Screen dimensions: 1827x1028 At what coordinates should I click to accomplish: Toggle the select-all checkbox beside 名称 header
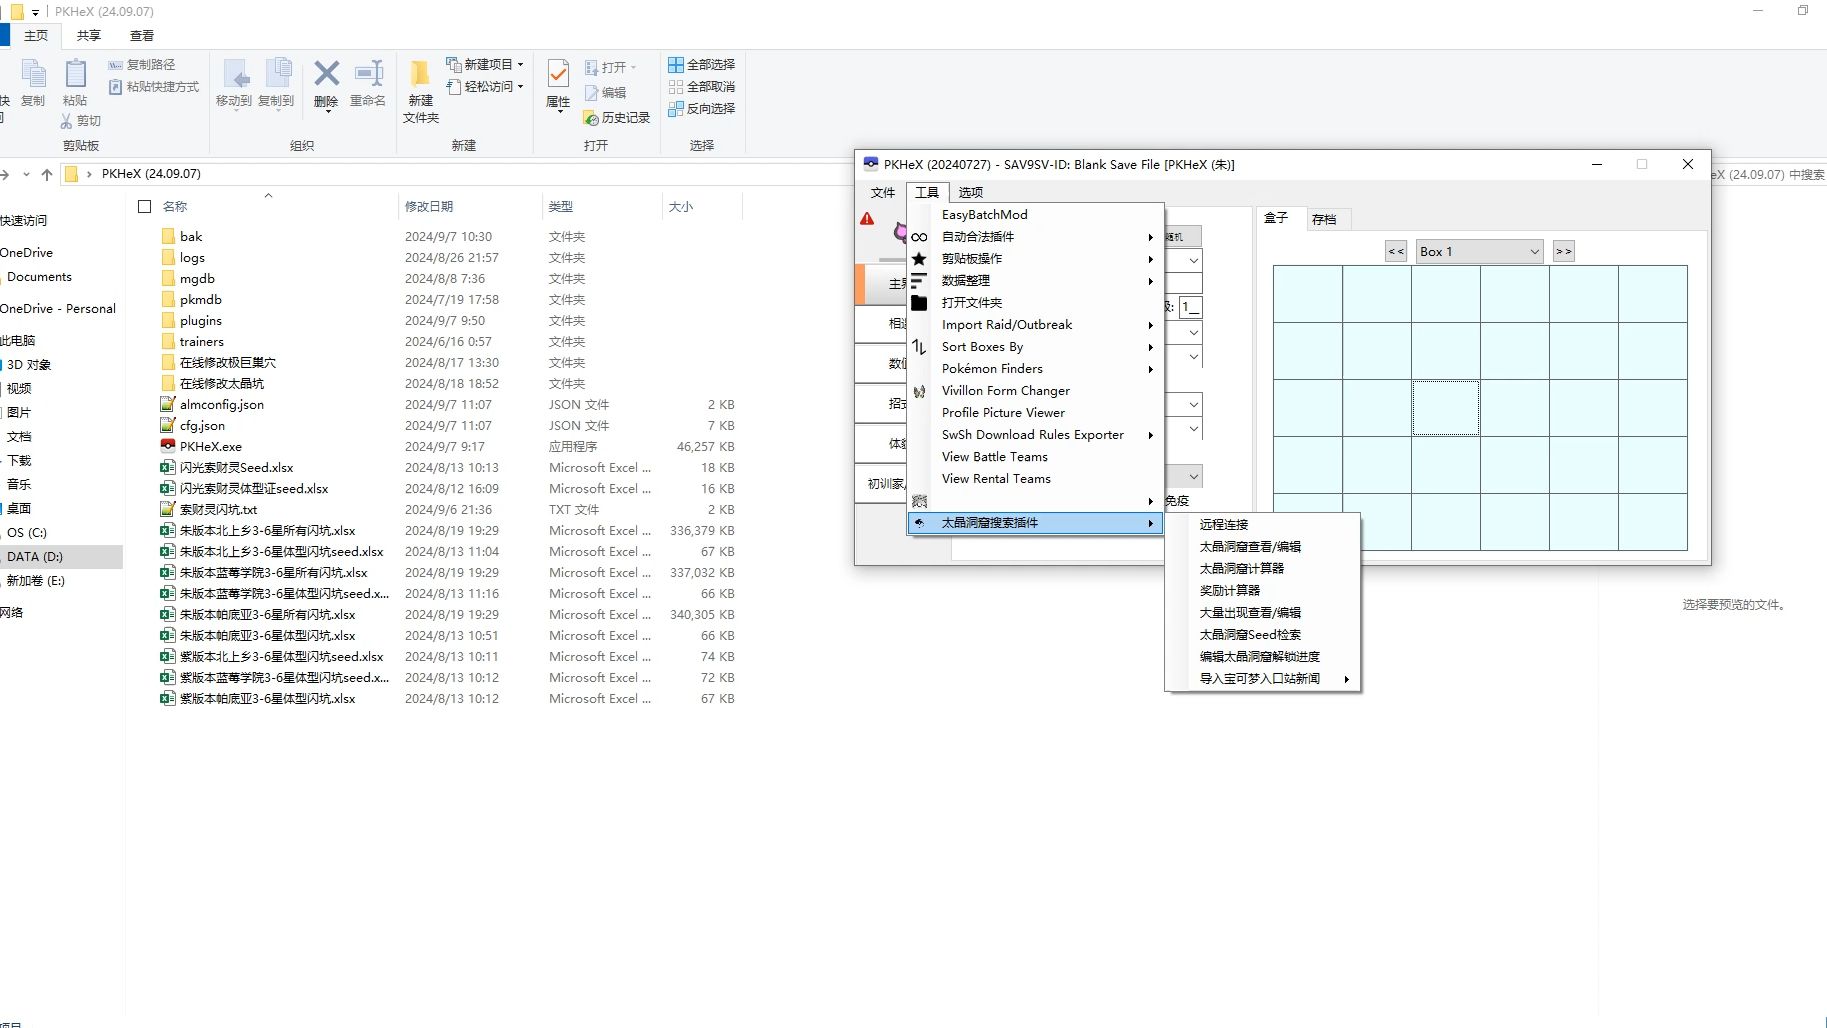[144, 207]
